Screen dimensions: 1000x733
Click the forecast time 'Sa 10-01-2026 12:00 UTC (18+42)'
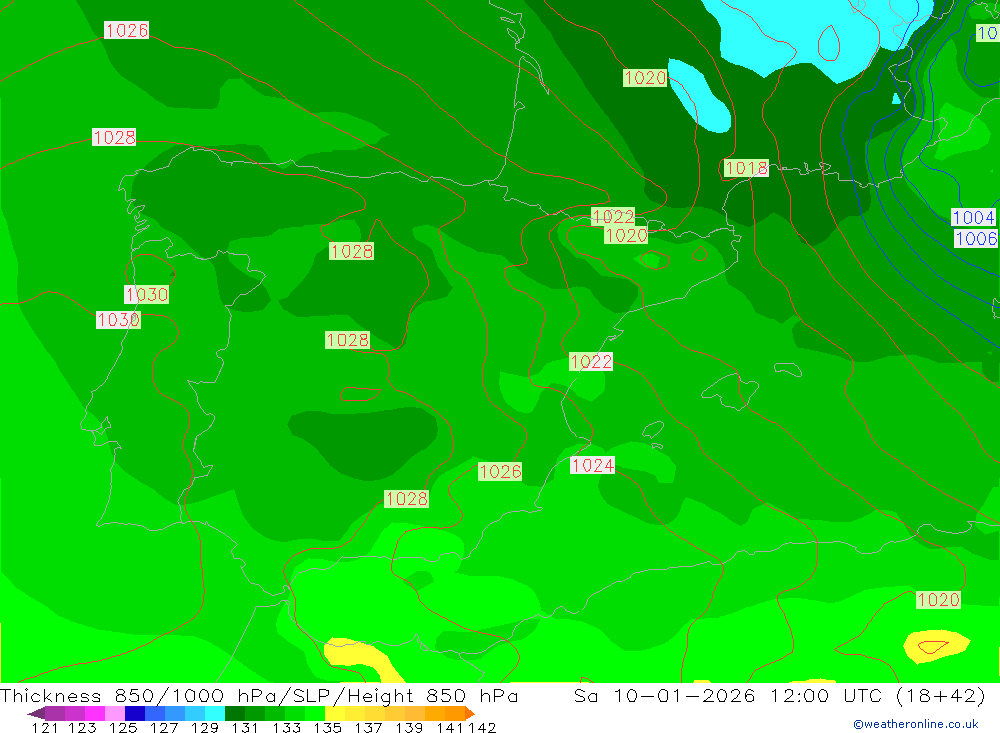pyautogui.click(x=779, y=695)
